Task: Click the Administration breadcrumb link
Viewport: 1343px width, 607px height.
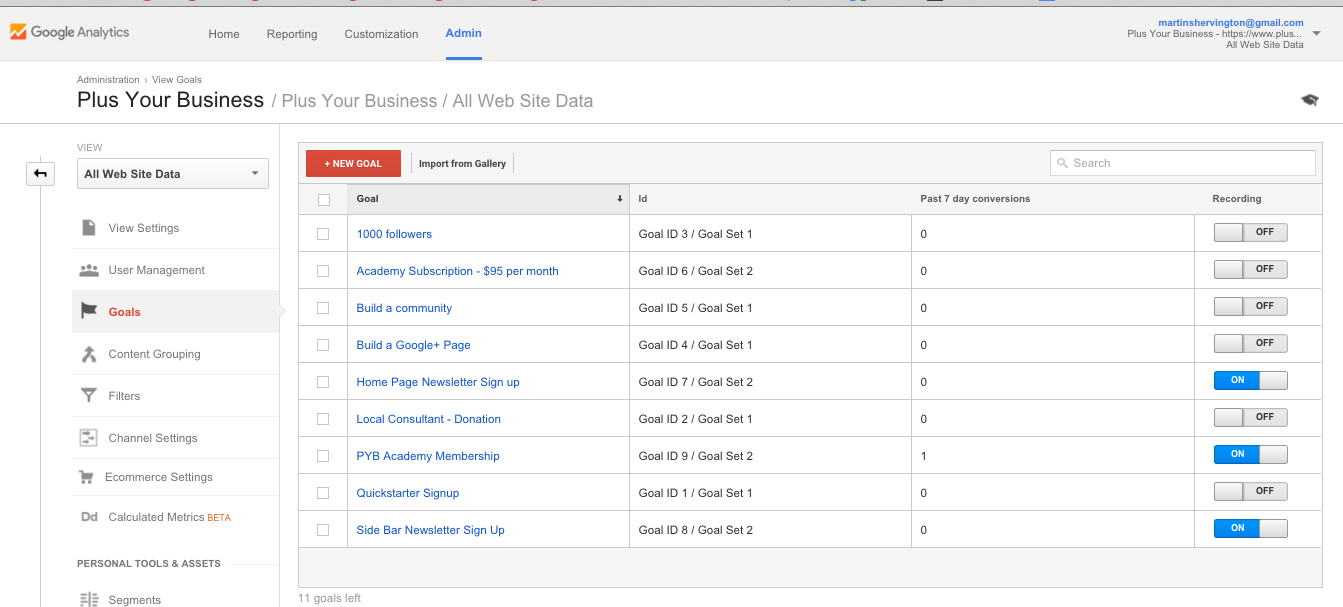Action: 108,80
